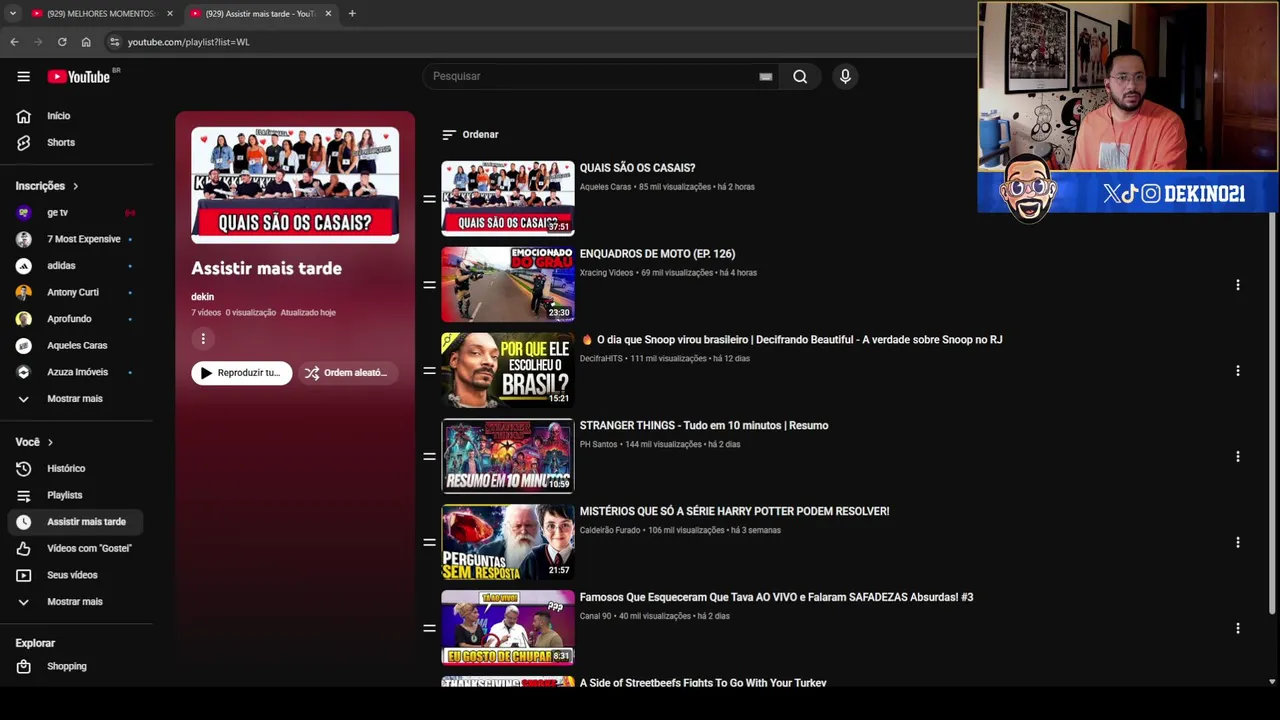The width and height of the screenshot is (1280, 720).
Task: Open Aprofundo subscription channel
Action: (x=76, y=319)
